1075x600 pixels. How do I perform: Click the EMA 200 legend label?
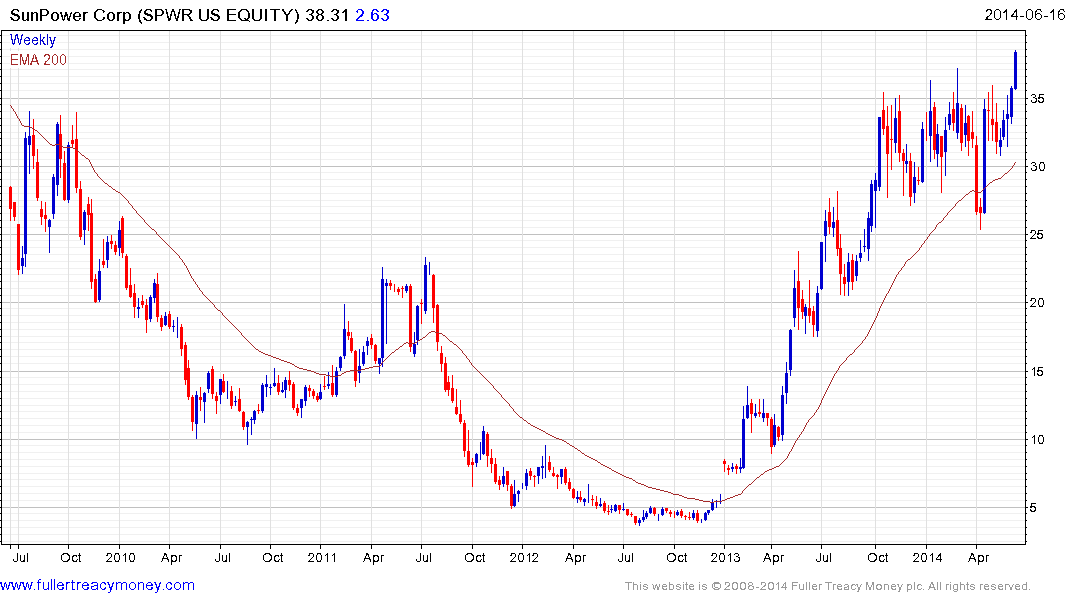38,60
